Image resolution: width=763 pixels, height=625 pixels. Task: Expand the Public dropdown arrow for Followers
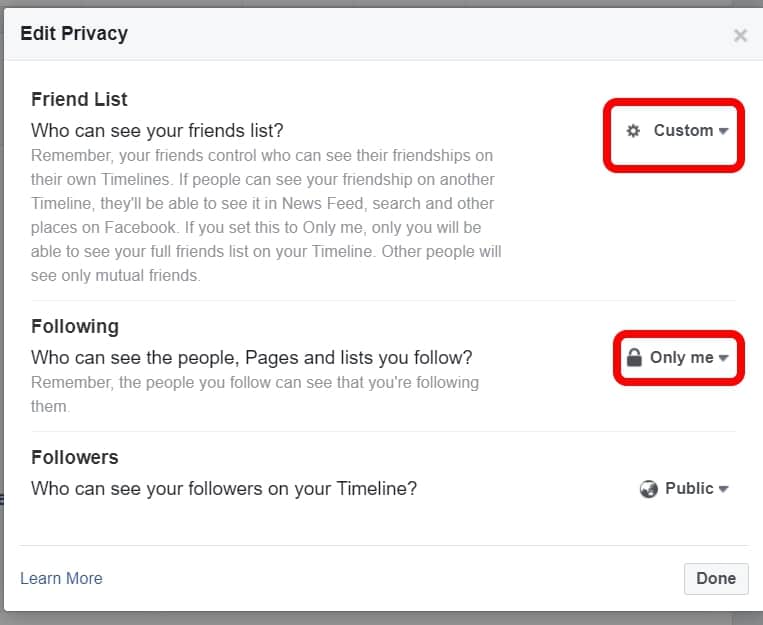723,489
